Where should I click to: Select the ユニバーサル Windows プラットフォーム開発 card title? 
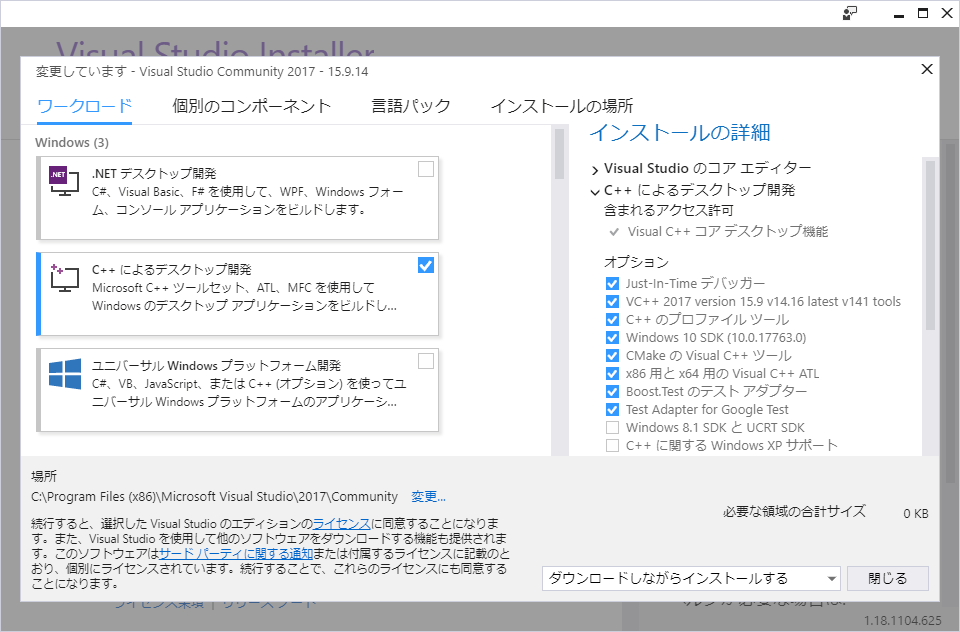point(216,366)
